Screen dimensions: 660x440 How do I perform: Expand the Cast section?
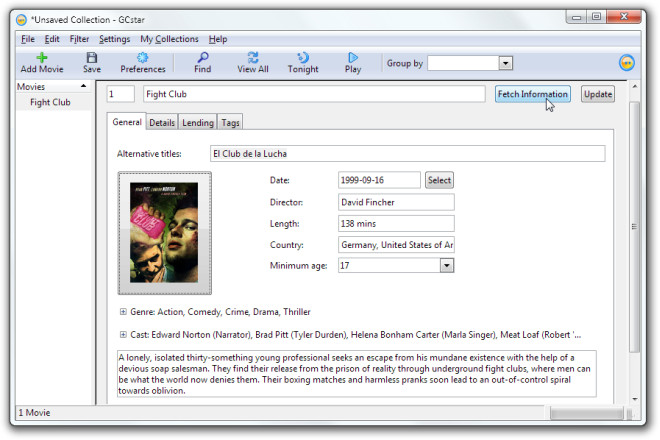click(x=123, y=335)
